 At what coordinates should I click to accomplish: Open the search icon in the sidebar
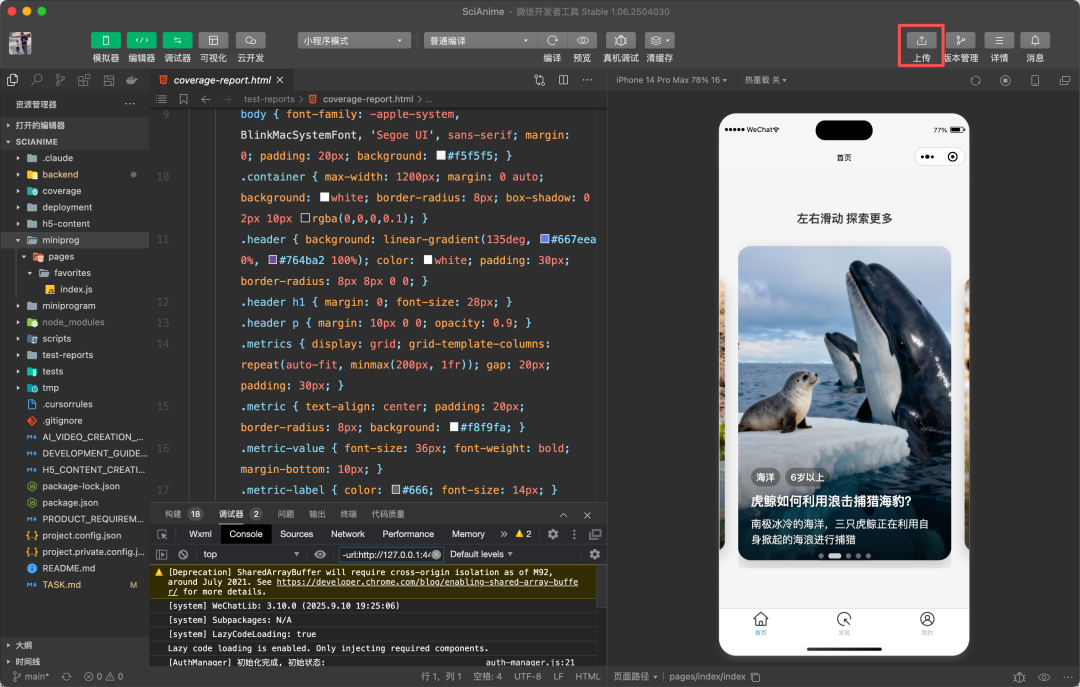(37, 80)
